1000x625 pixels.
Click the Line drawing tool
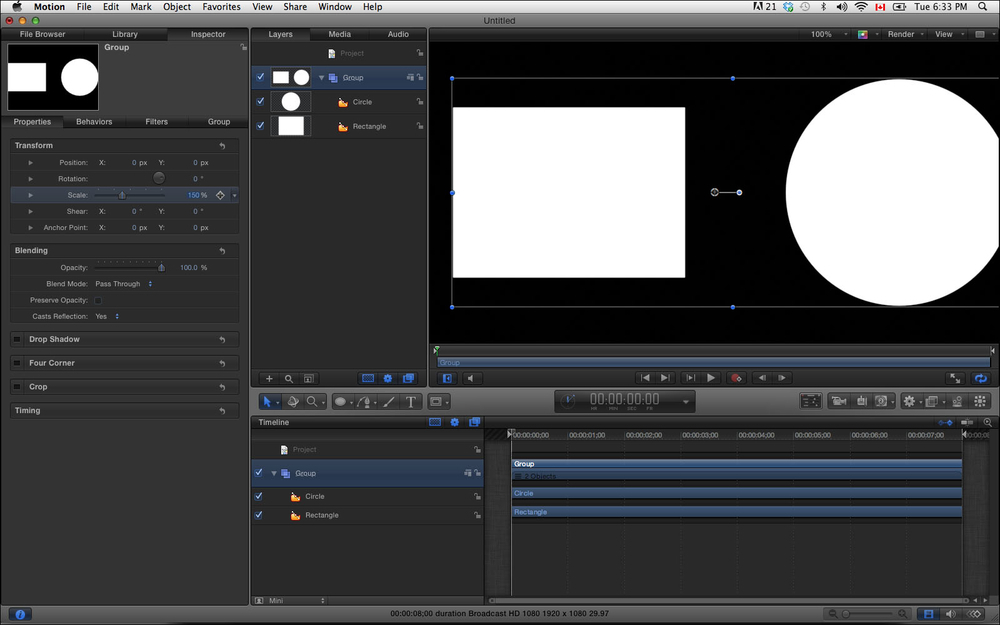click(x=388, y=401)
